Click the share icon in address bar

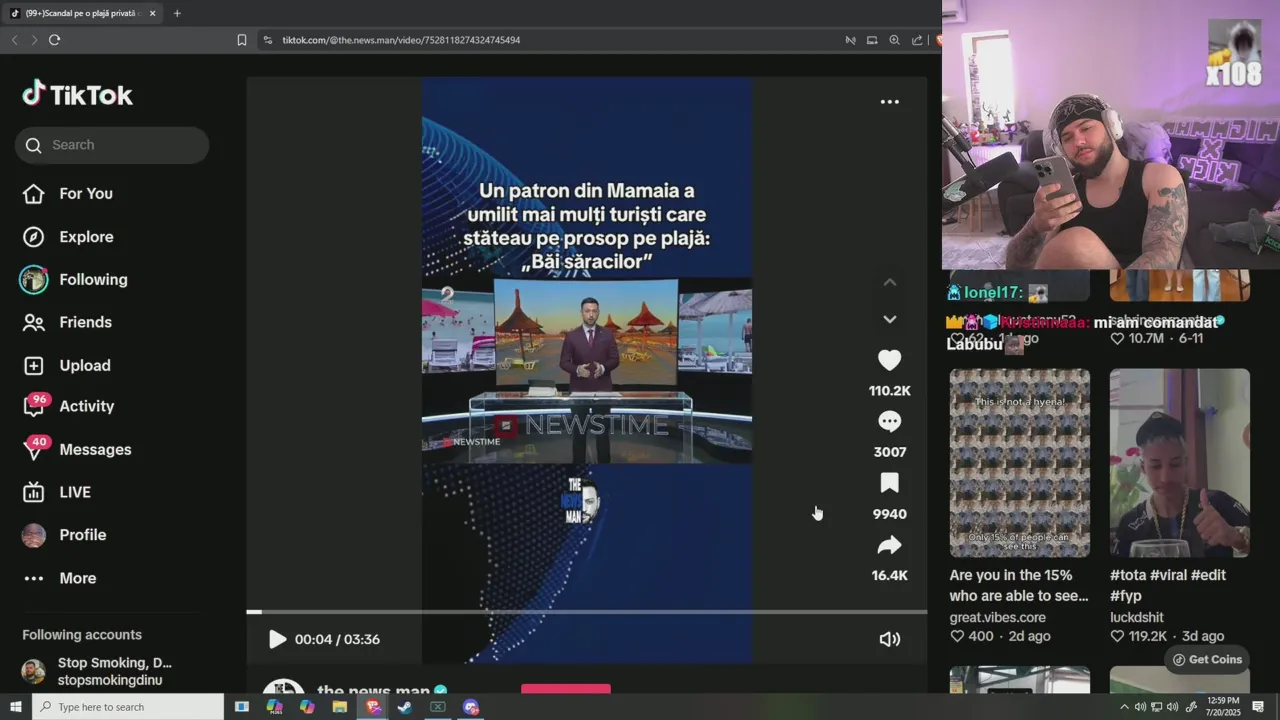[917, 40]
